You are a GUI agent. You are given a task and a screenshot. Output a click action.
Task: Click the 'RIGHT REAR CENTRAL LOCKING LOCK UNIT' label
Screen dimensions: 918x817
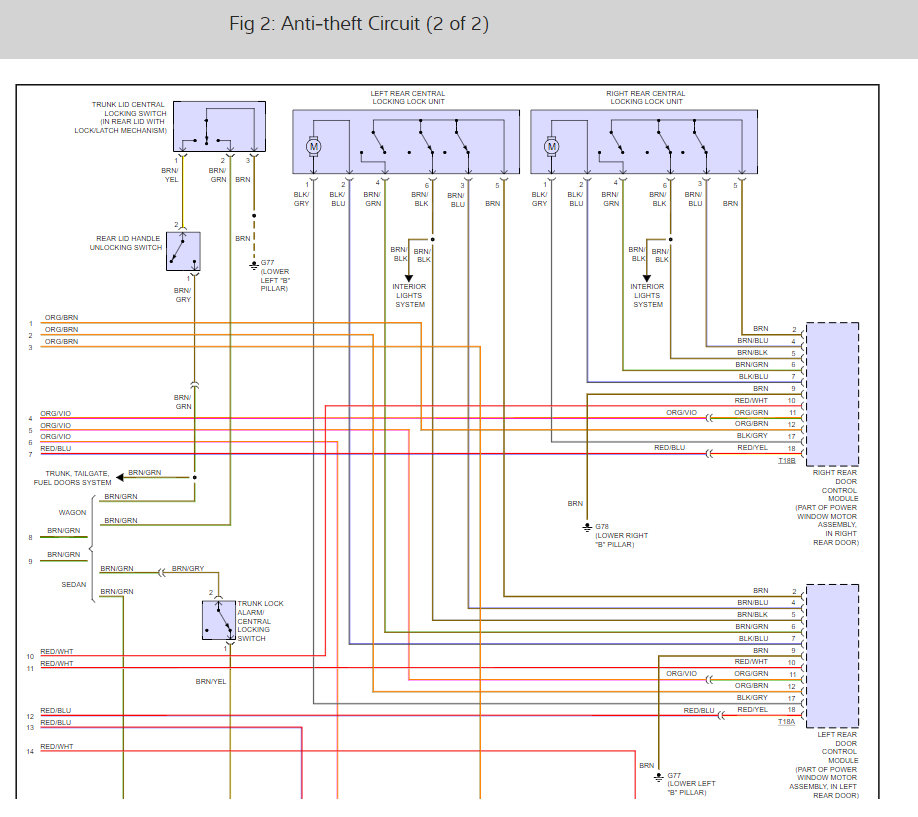[x=646, y=97]
